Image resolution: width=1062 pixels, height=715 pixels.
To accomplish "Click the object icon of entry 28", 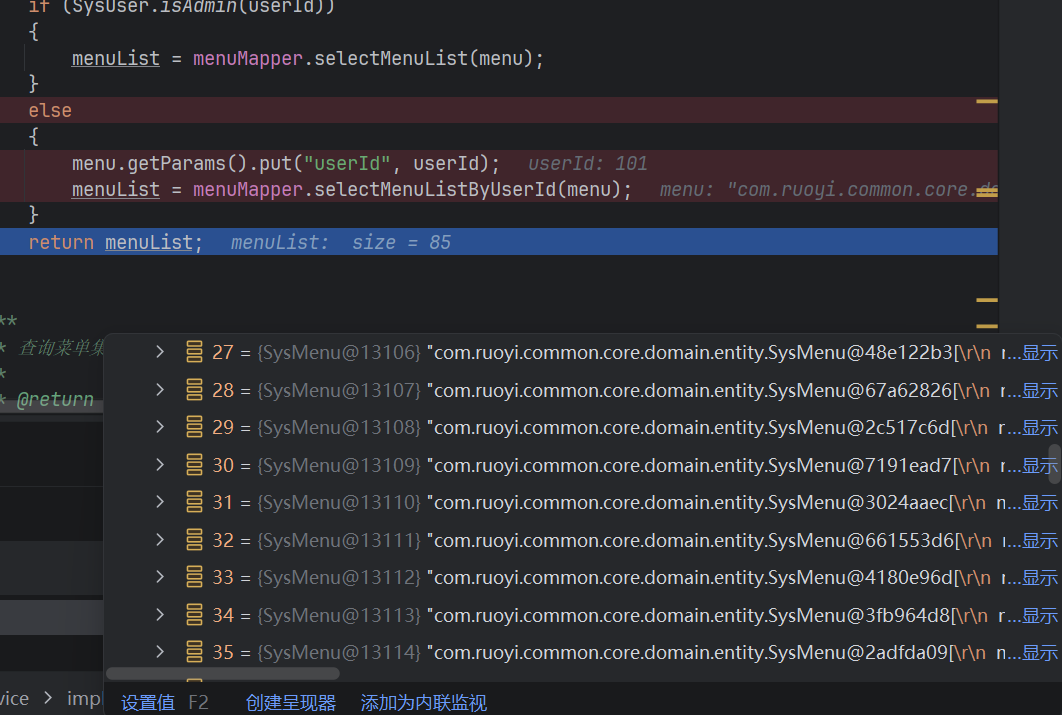I will [x=194, y=390].
